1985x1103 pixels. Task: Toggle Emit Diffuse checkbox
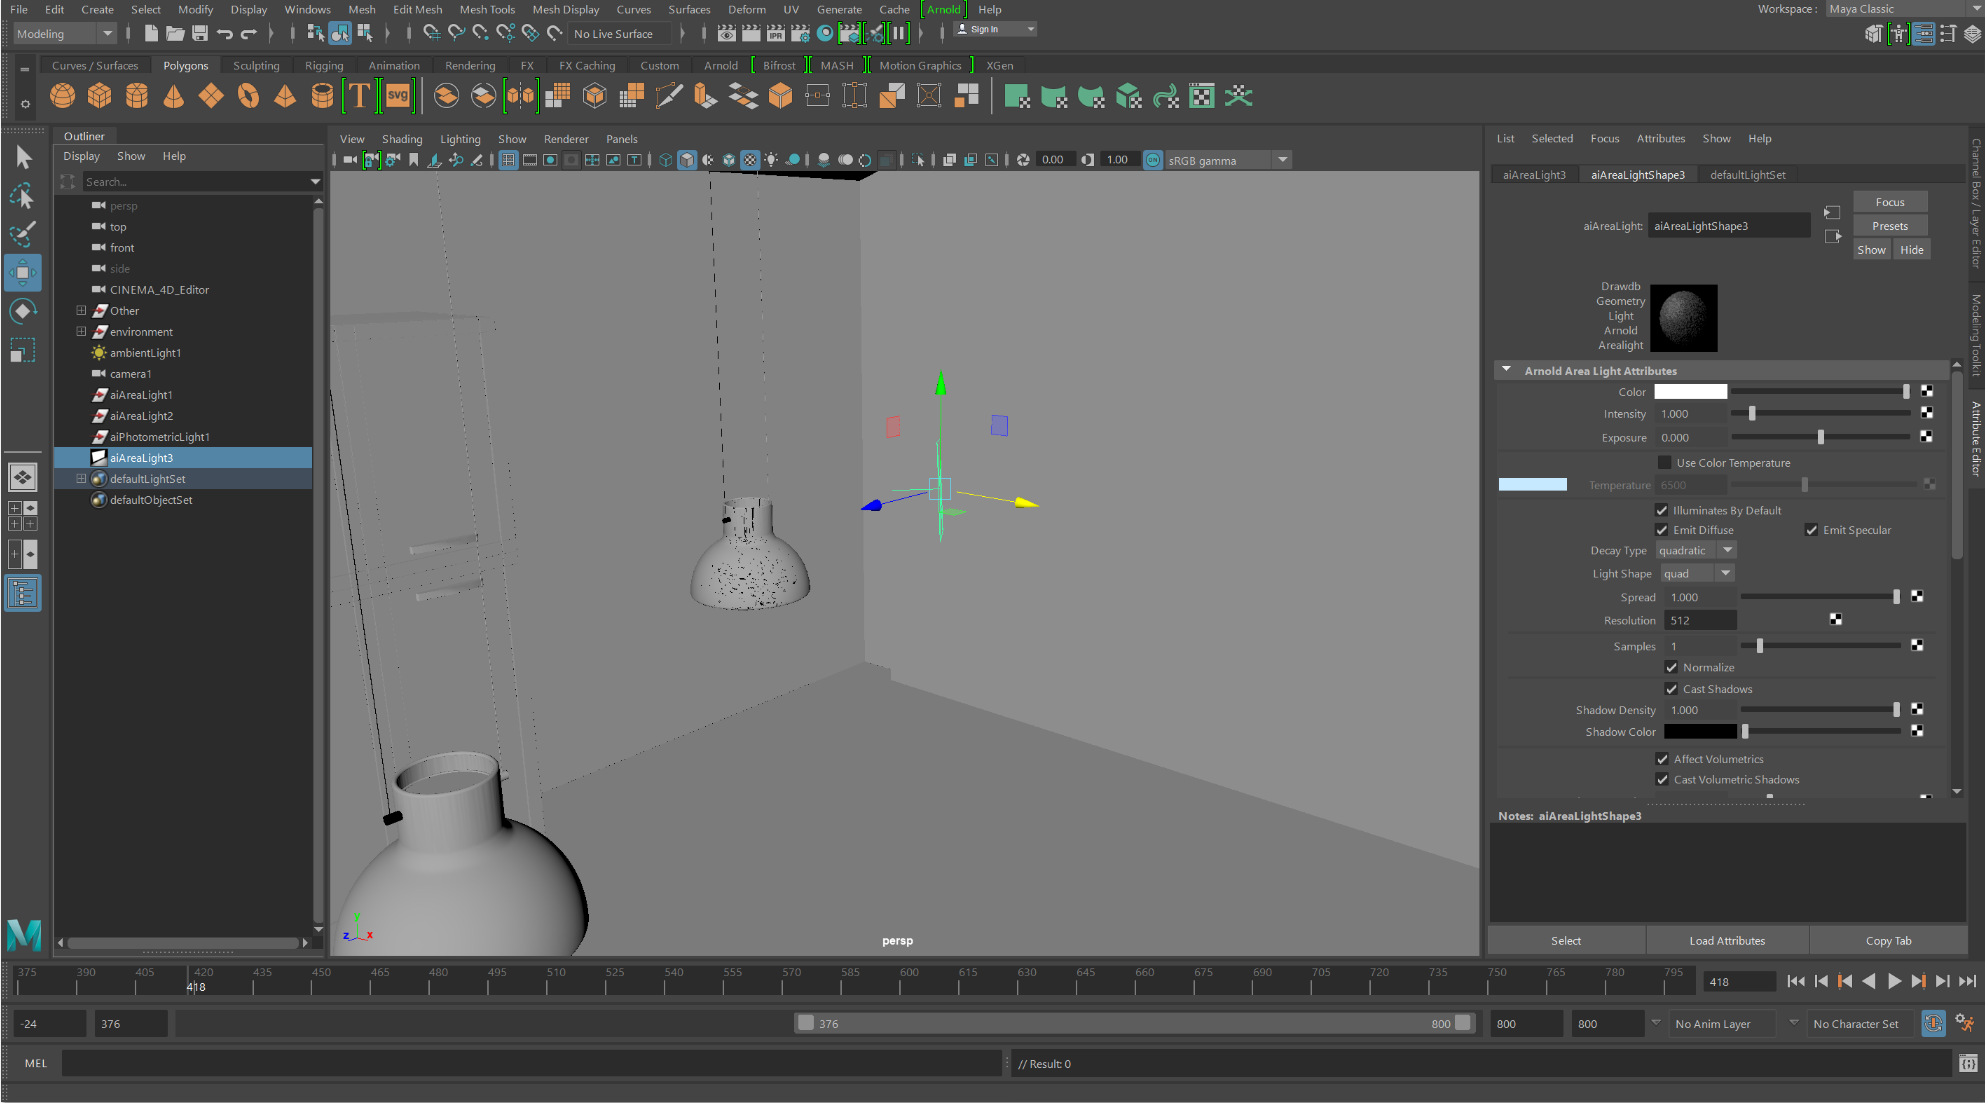(x=1662, y=530)
